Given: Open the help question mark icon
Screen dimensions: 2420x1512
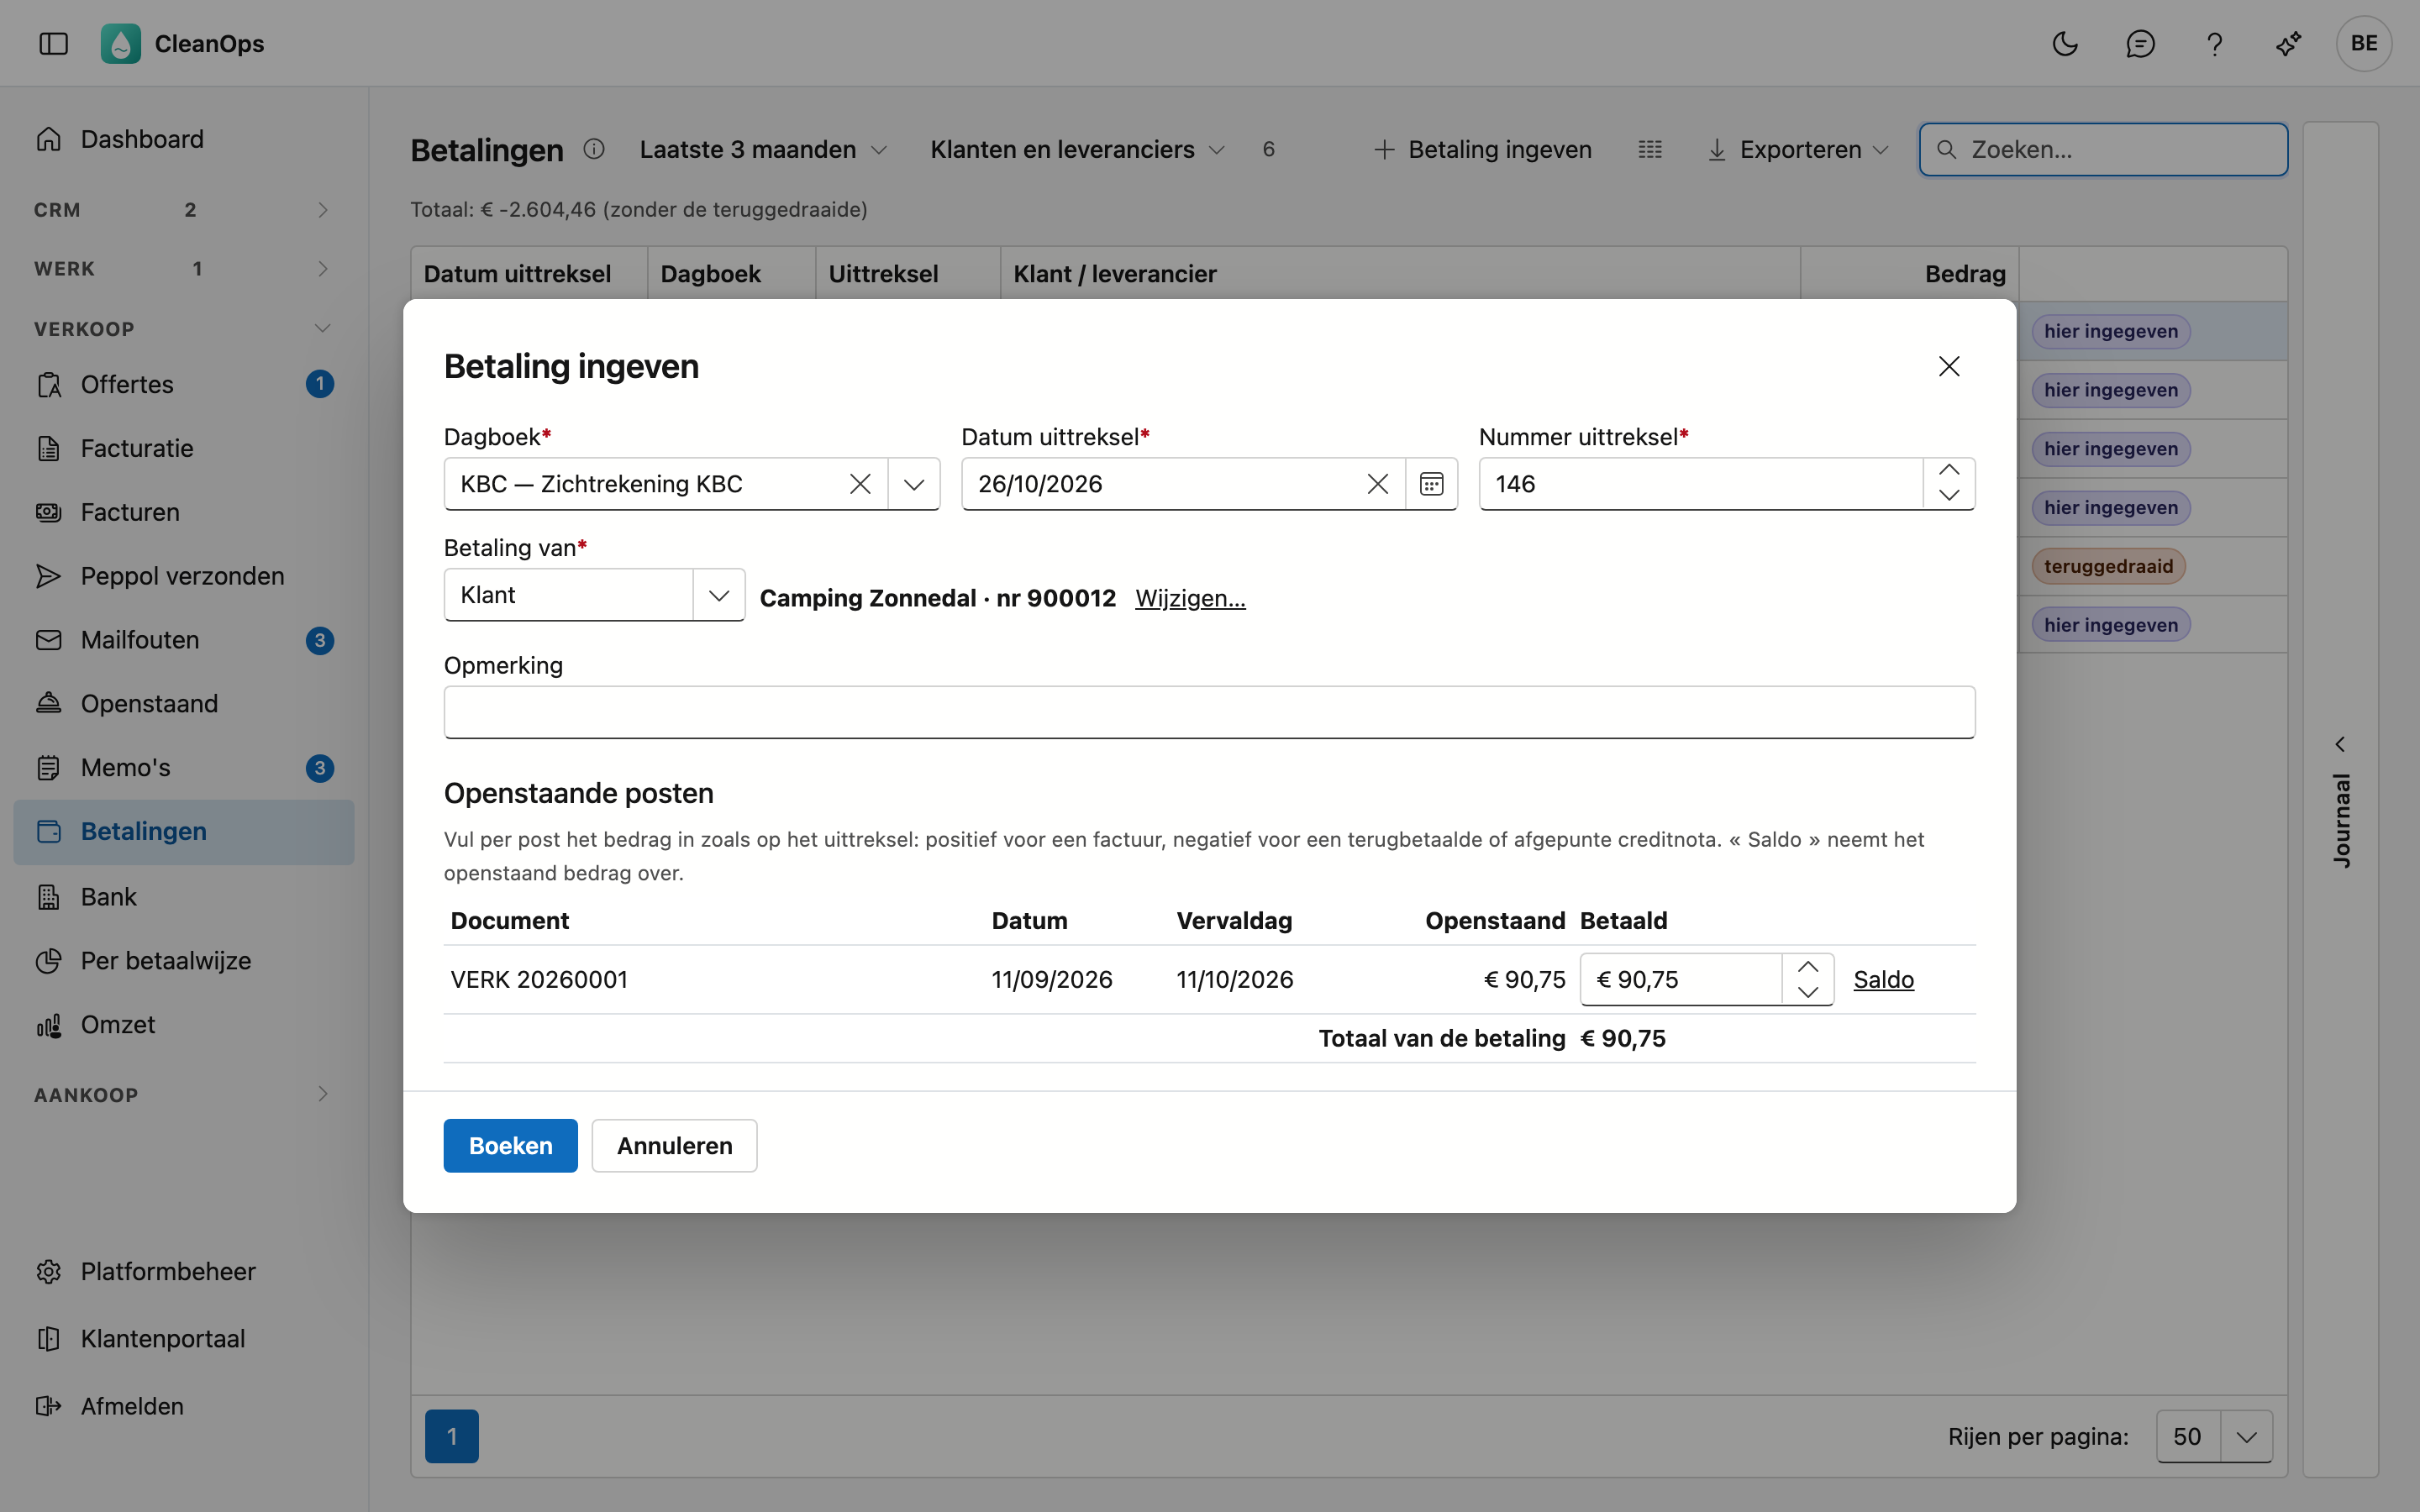Looking at the screenshot, I should [2214, 43].
